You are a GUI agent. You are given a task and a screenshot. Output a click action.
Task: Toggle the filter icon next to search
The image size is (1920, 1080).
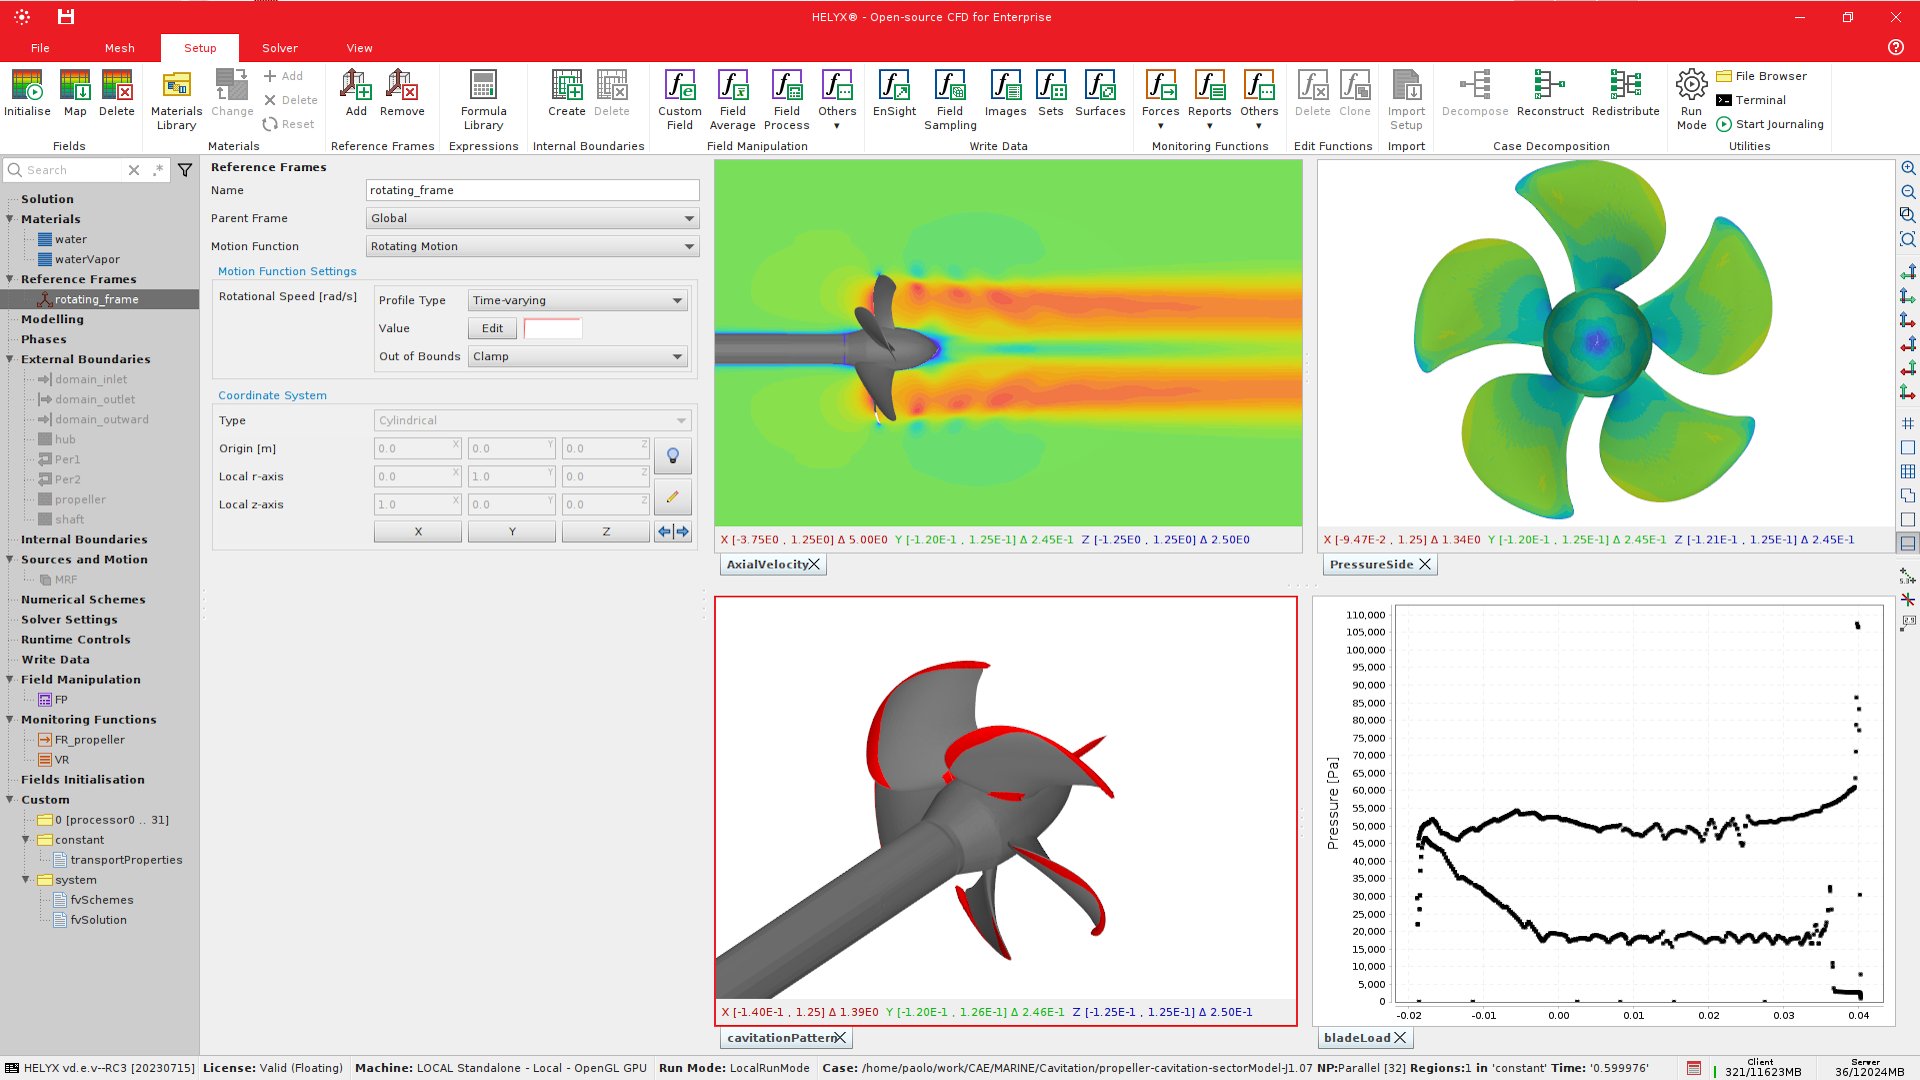click(x=185, y=170)
